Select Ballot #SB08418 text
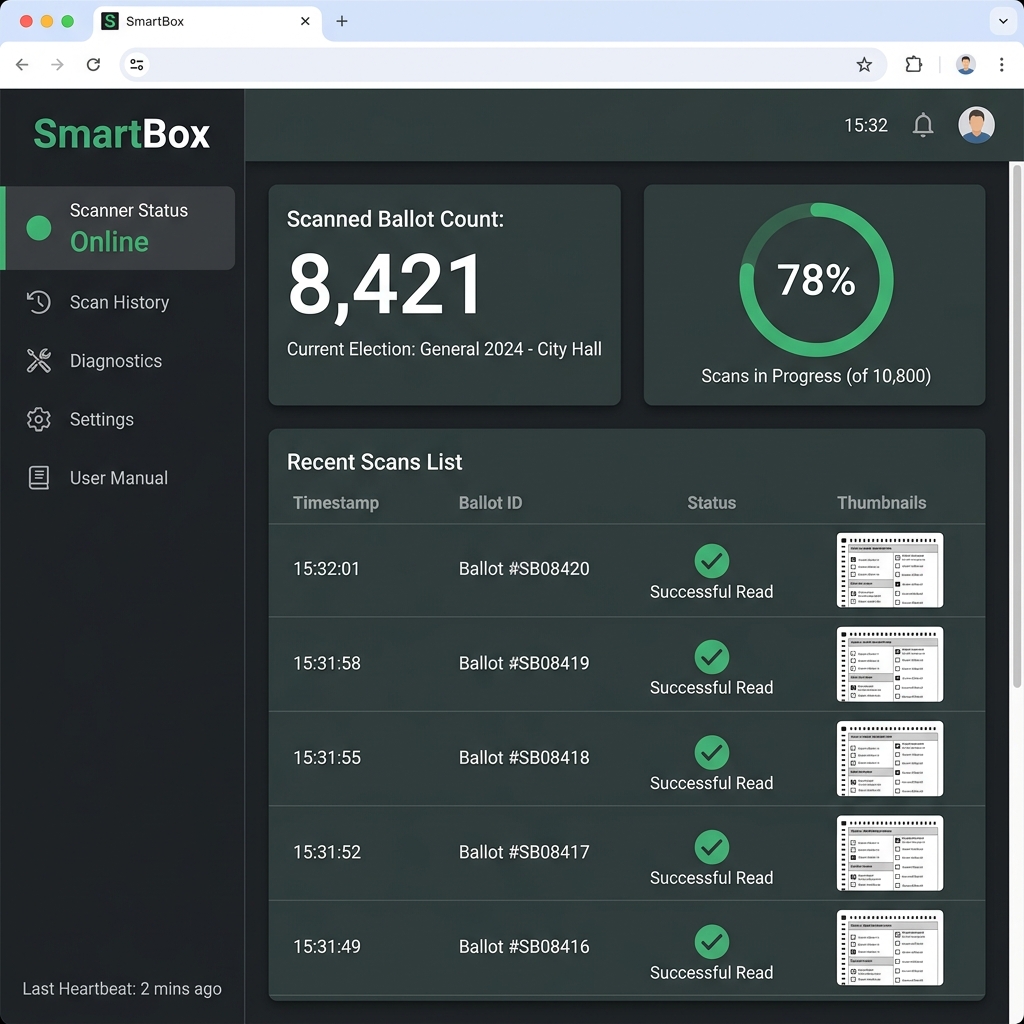1024x1024 pixels. tap(524, 758)
